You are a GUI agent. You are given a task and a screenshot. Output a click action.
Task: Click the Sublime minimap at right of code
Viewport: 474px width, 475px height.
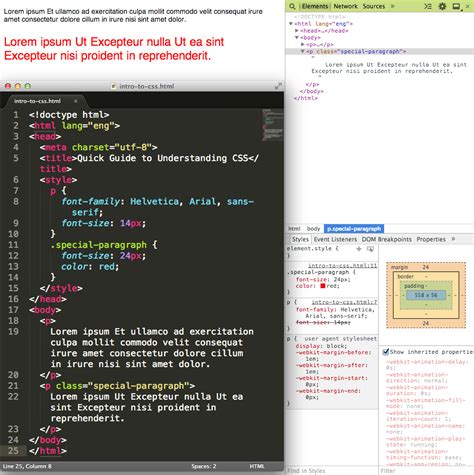tap(272, 125)
